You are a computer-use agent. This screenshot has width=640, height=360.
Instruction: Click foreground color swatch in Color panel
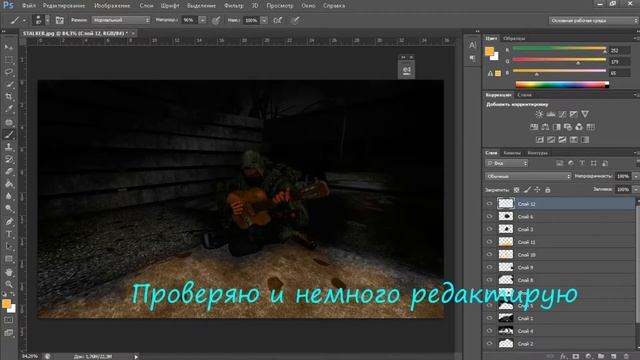489,51
